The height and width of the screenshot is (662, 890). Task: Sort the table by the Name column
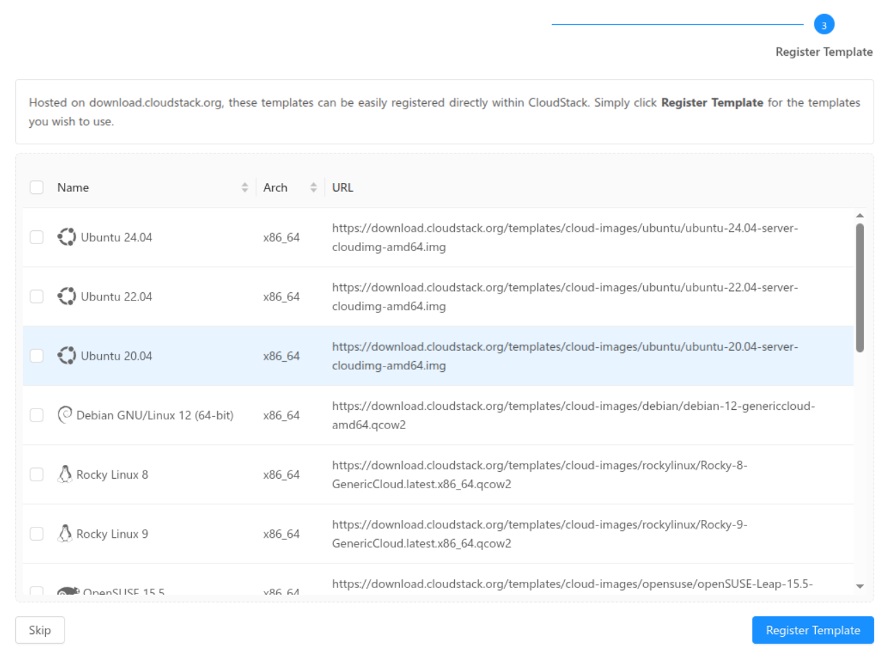(x=244, y=187)
